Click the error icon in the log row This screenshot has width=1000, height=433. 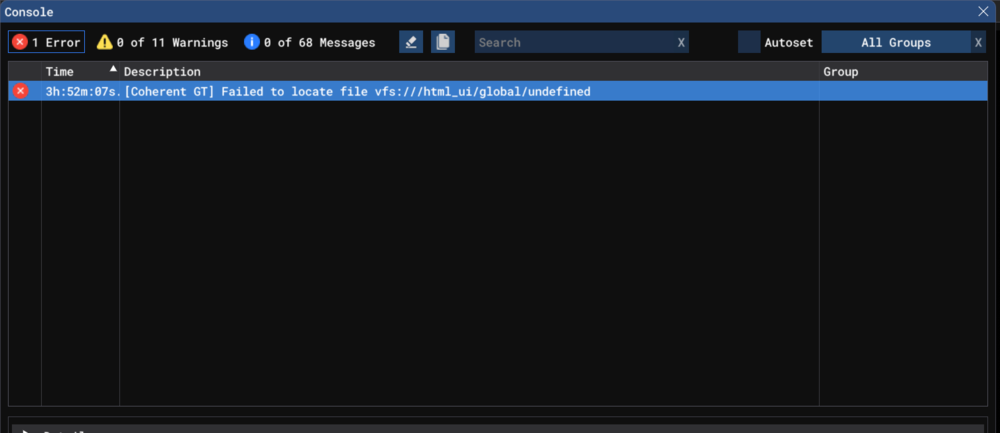[20, 91]
